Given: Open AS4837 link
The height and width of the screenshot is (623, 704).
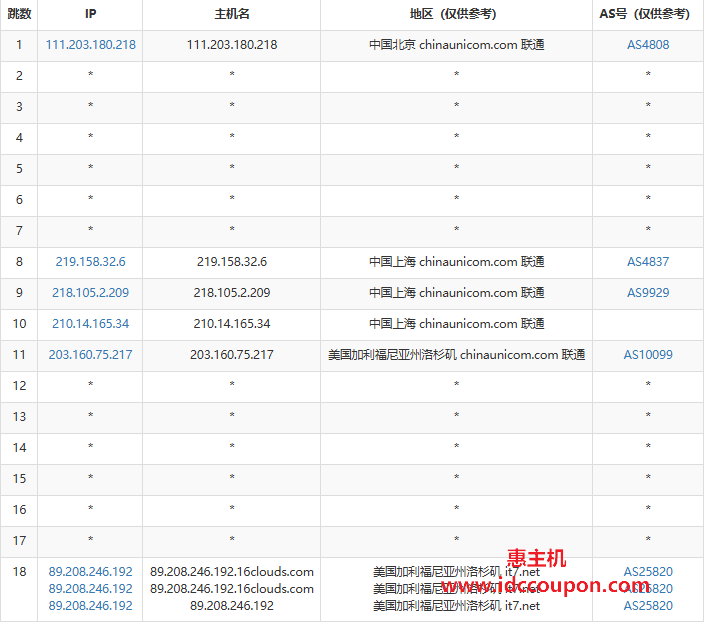Looking at the screenshot, I should pos(648,262).
